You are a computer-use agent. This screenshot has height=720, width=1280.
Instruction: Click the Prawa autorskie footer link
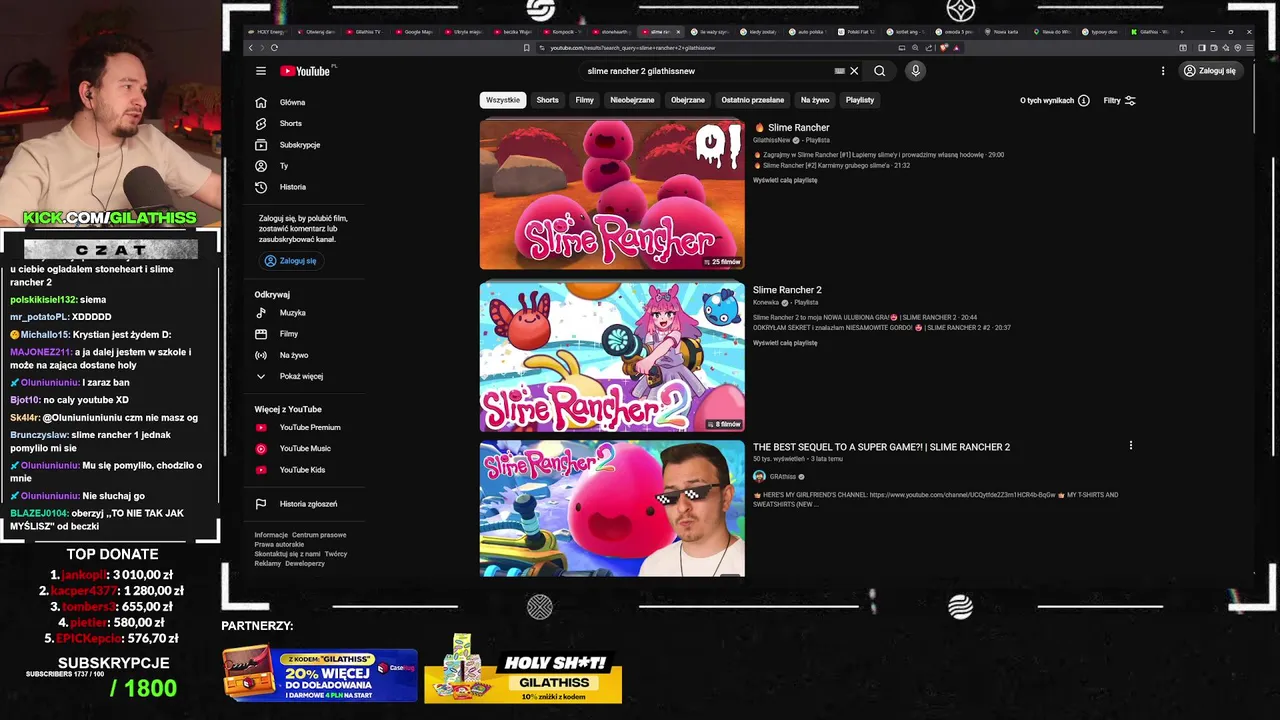pos(279,544)
